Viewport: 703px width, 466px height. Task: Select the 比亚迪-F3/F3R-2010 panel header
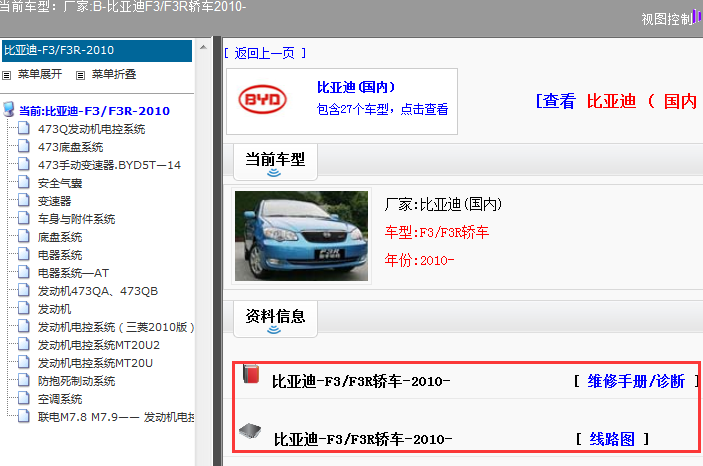[x=97, y=50]
